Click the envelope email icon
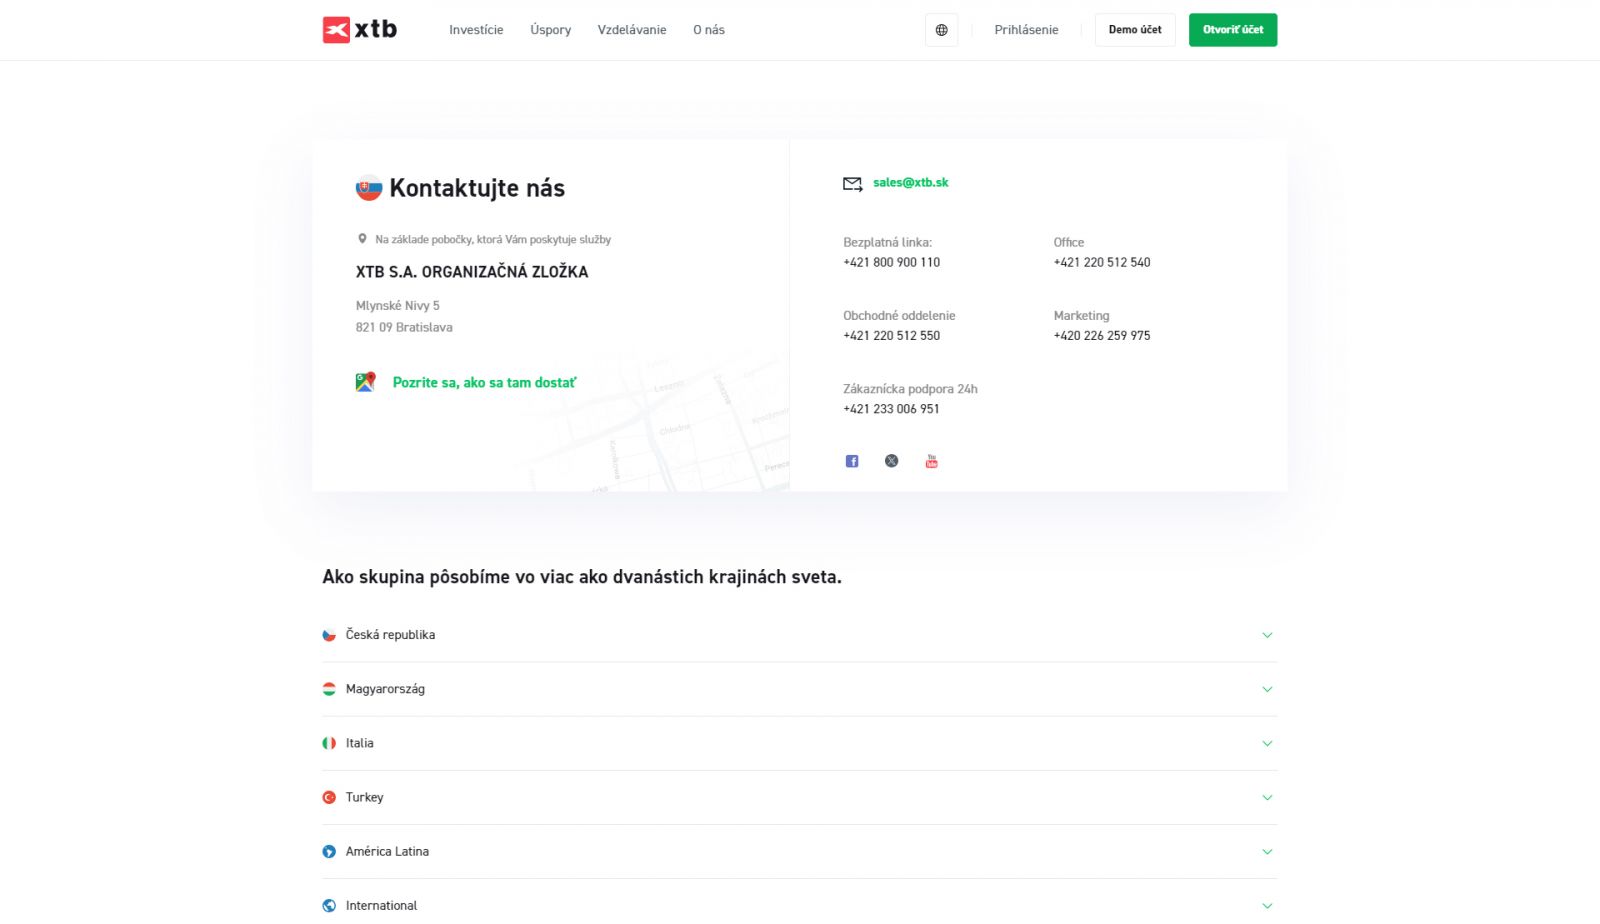 point(852,184)
